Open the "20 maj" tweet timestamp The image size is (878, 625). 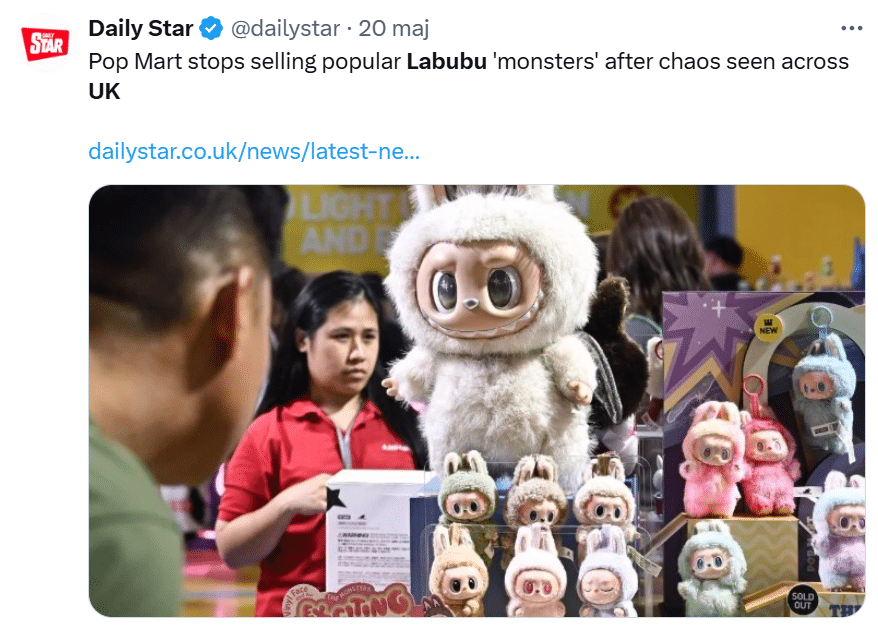(x=394, y=29)
